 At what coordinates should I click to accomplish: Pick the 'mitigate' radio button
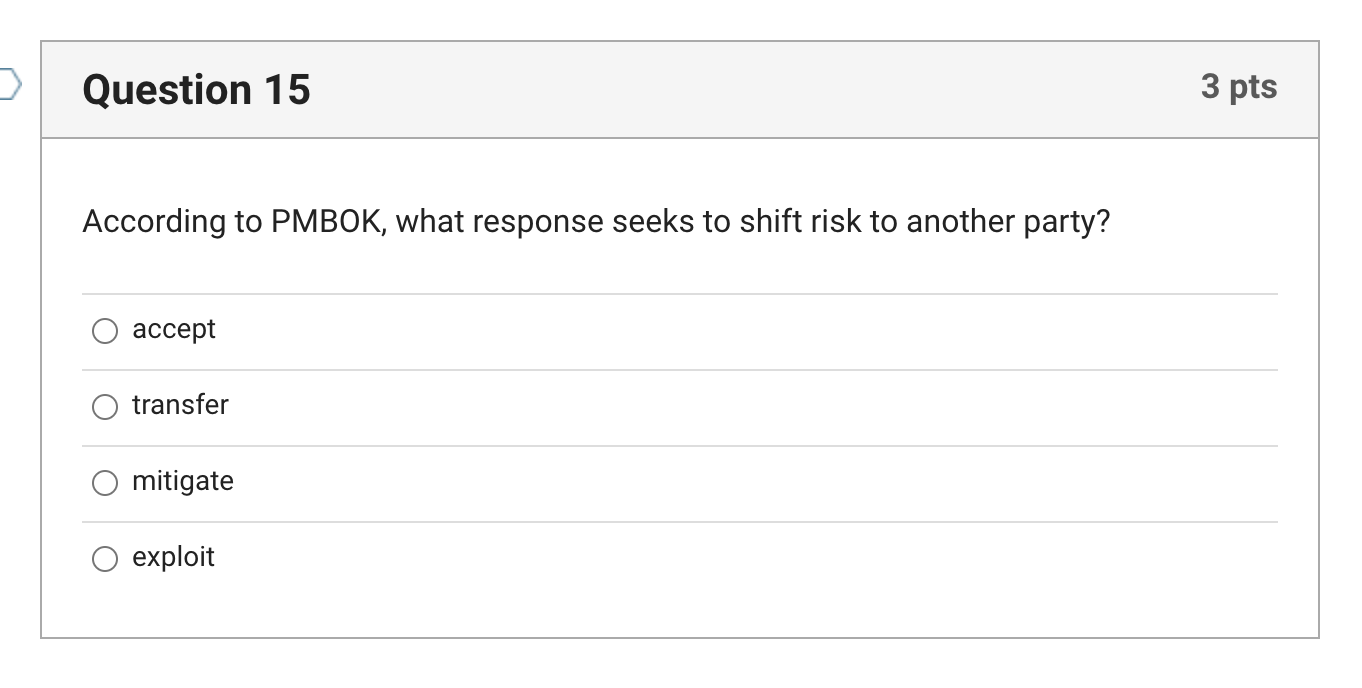(x=105, y=483)
